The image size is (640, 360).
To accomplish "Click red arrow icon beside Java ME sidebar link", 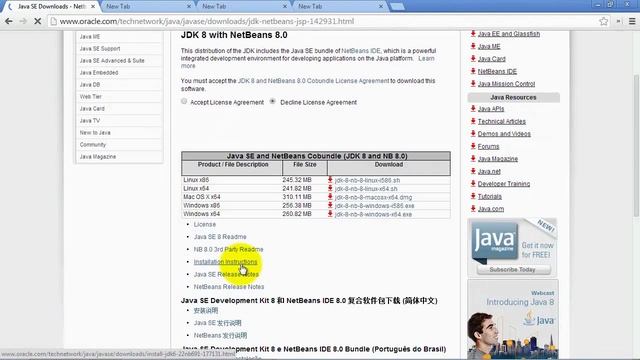I will pyautogui.click(x=473, y=46).
